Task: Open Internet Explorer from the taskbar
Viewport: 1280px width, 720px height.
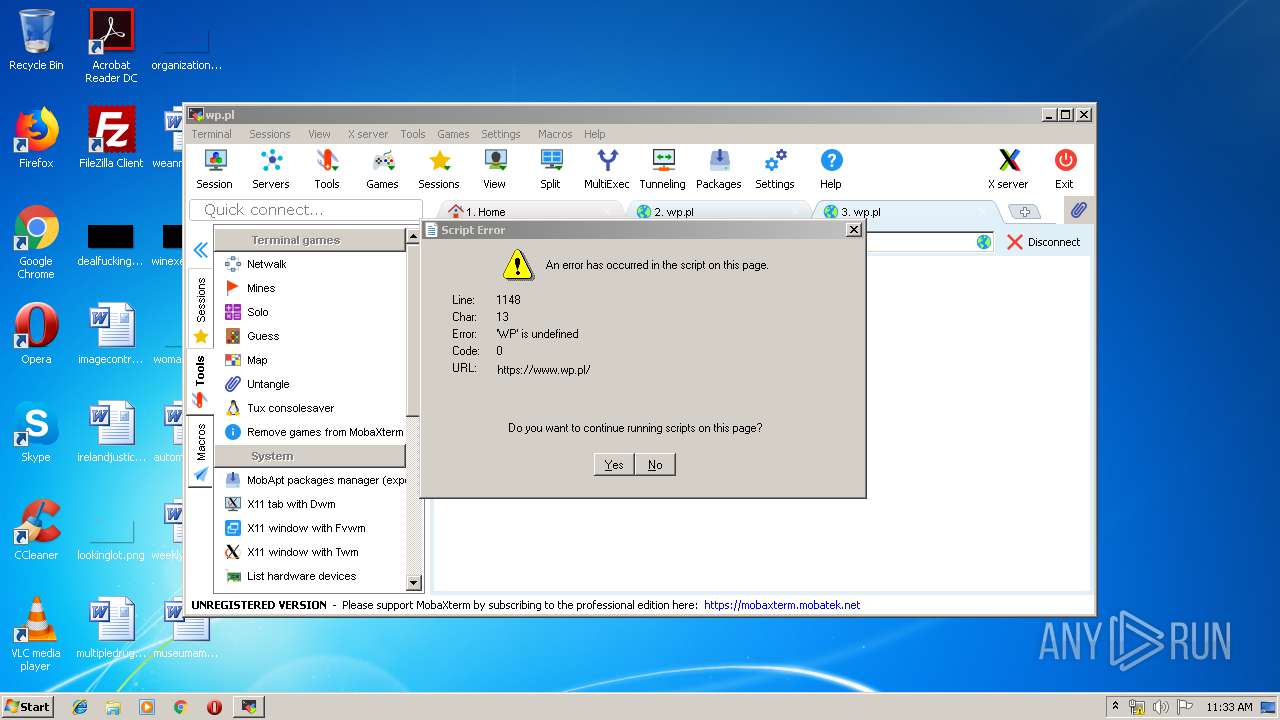Action: click(80, 706)
